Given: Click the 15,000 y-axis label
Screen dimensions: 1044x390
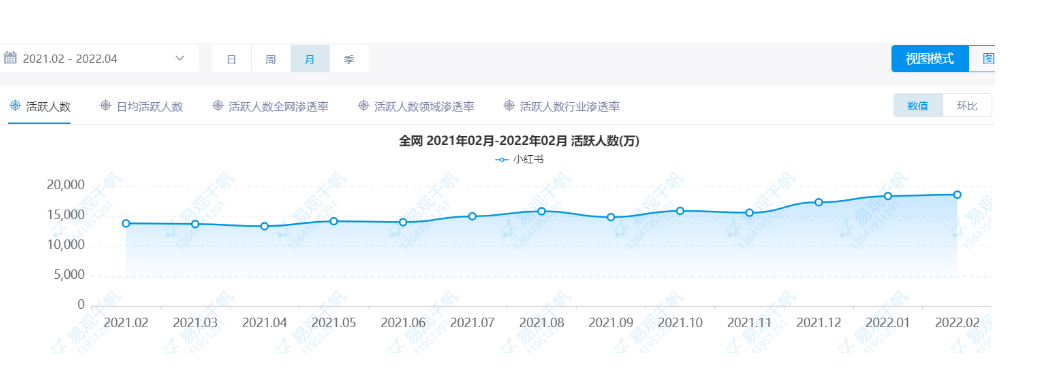Looking at the screenshot, I should click(65, 215).
